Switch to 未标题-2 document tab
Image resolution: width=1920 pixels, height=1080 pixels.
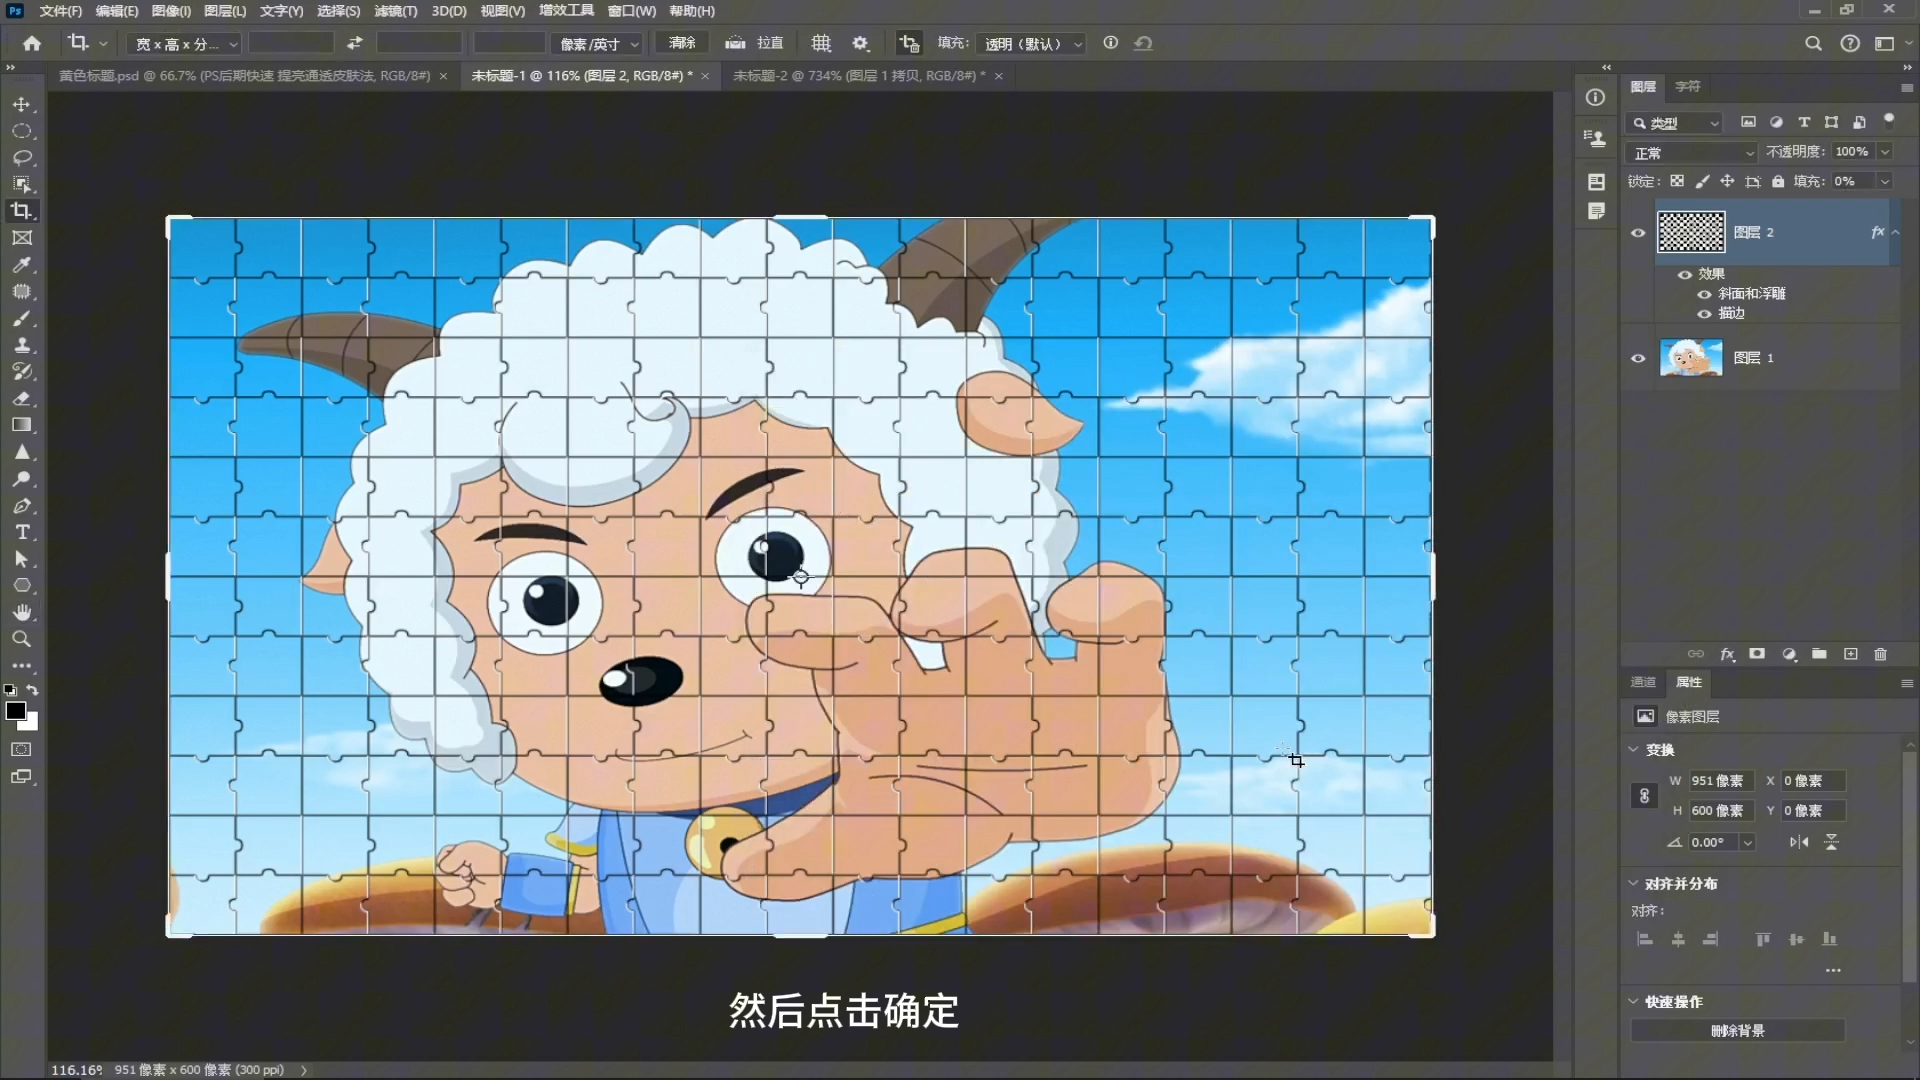click(858, 76)
